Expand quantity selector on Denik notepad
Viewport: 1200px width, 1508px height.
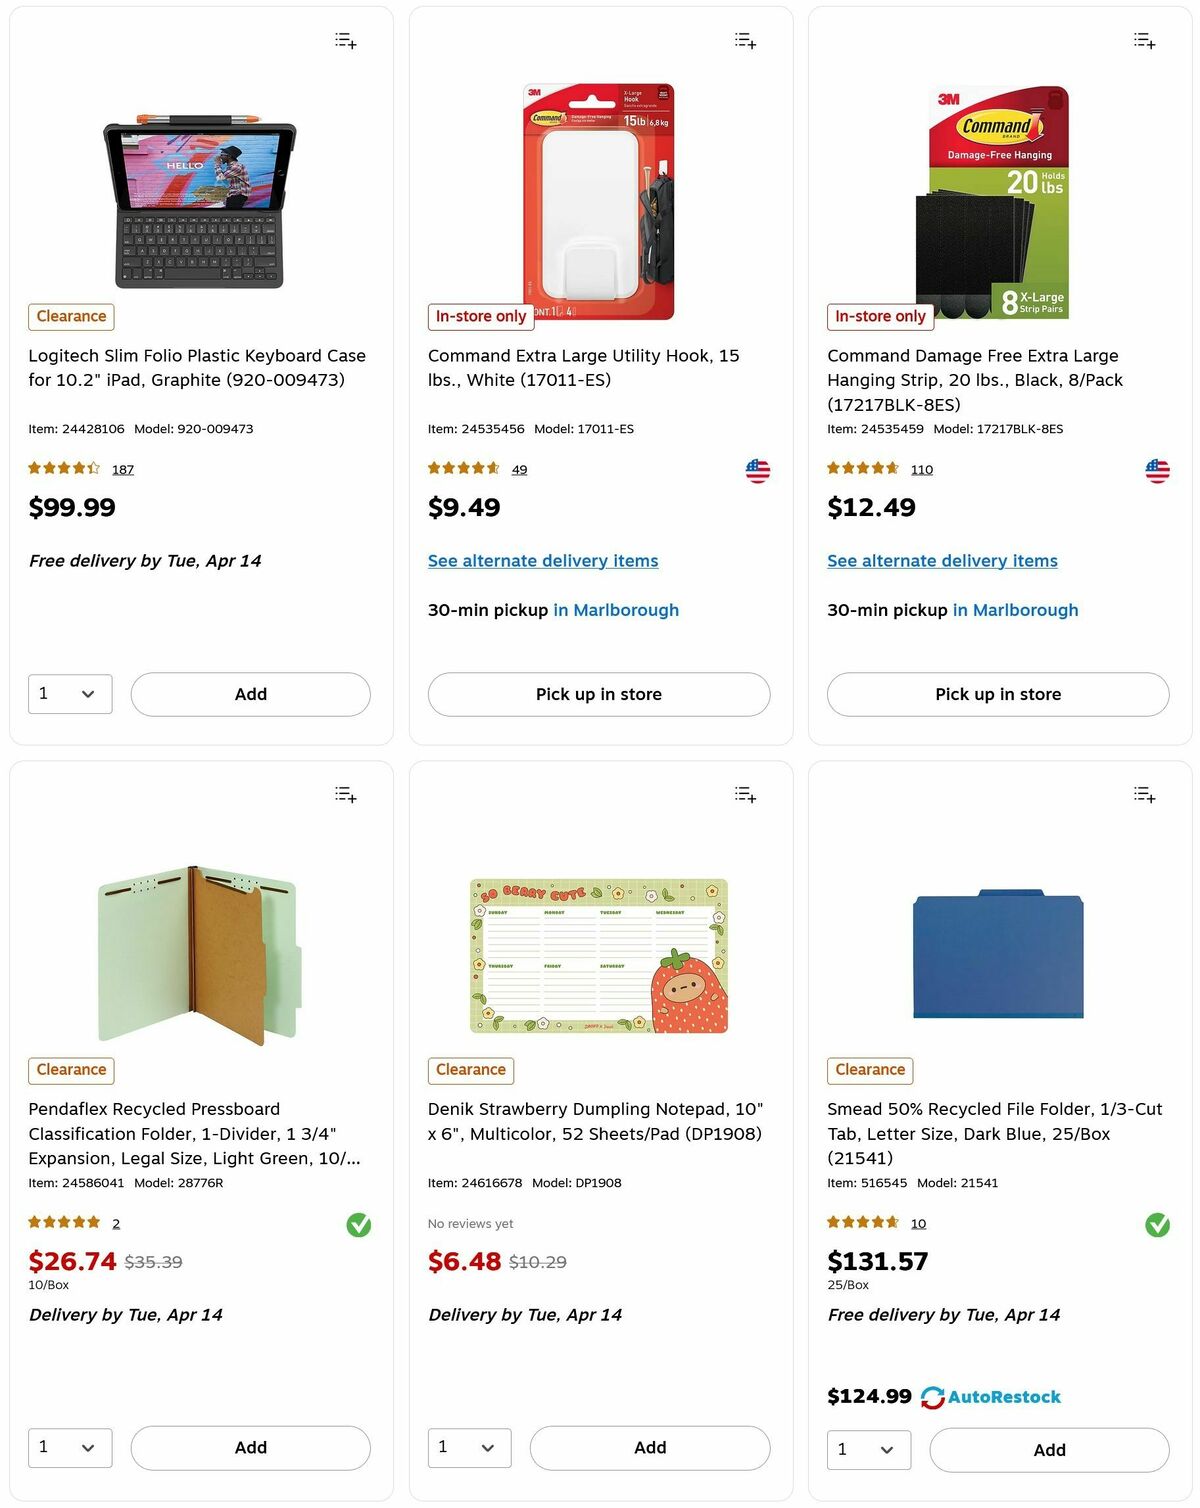click(469, 1447)
